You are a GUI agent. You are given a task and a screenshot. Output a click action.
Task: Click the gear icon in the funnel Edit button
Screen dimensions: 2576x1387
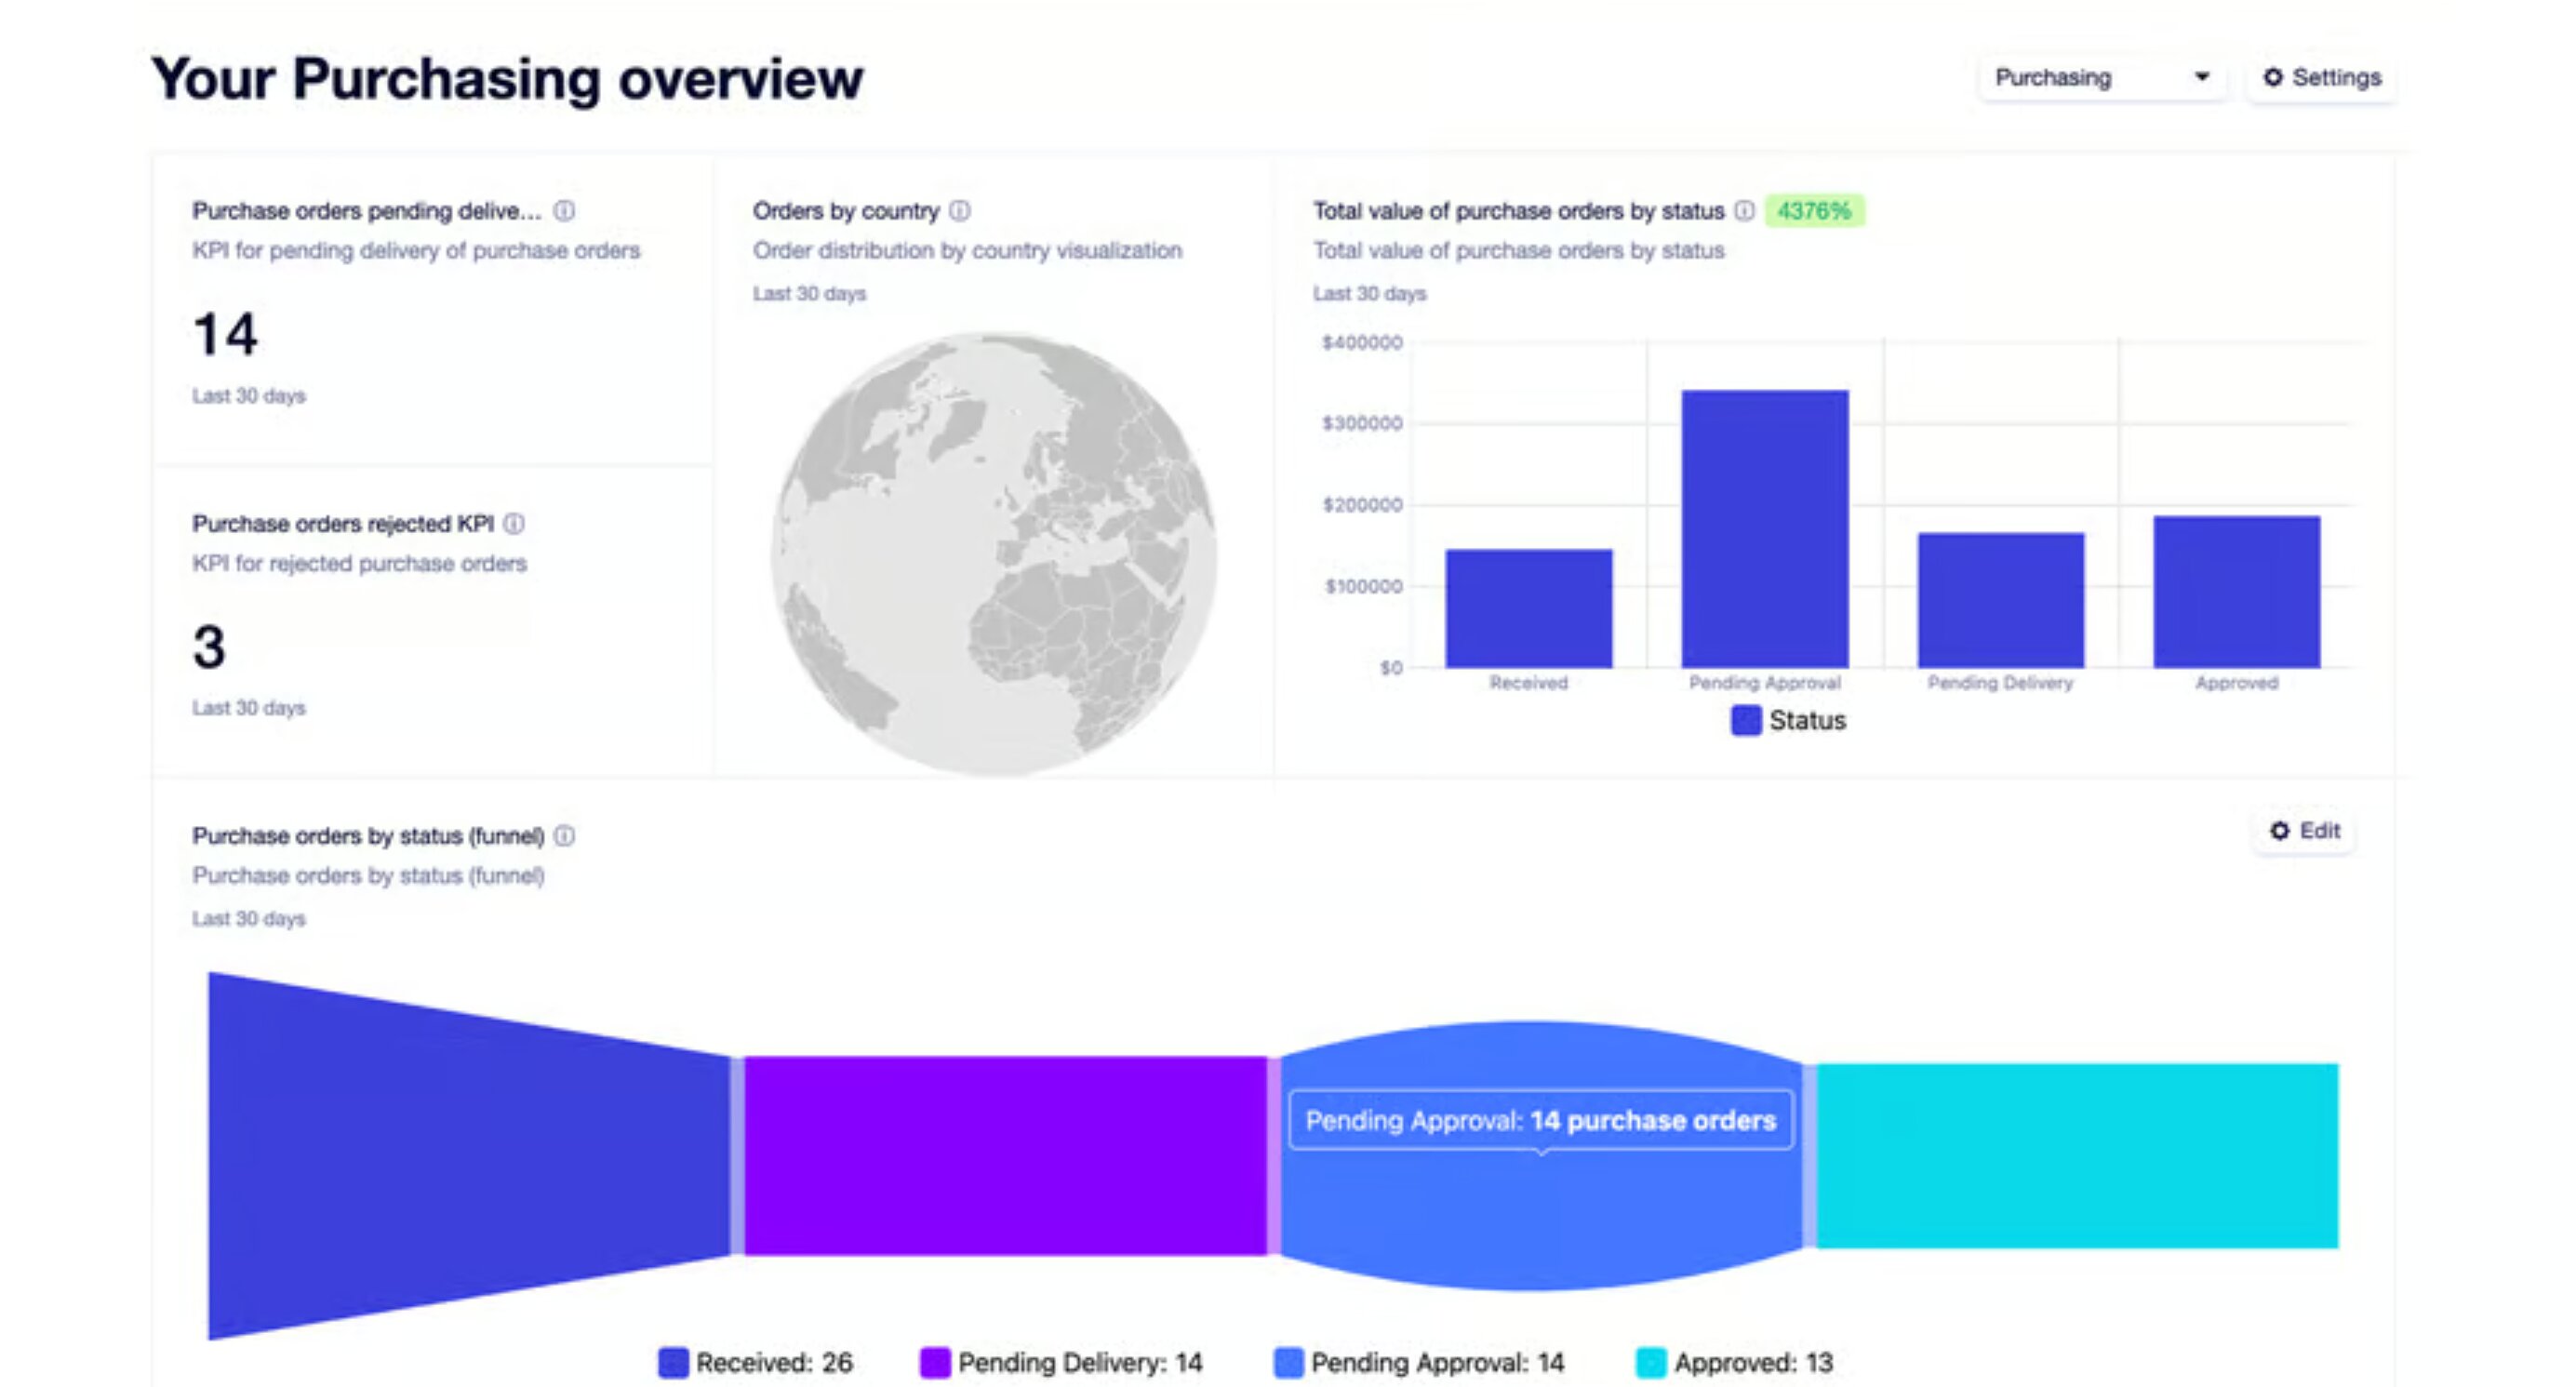[2279, 831]
